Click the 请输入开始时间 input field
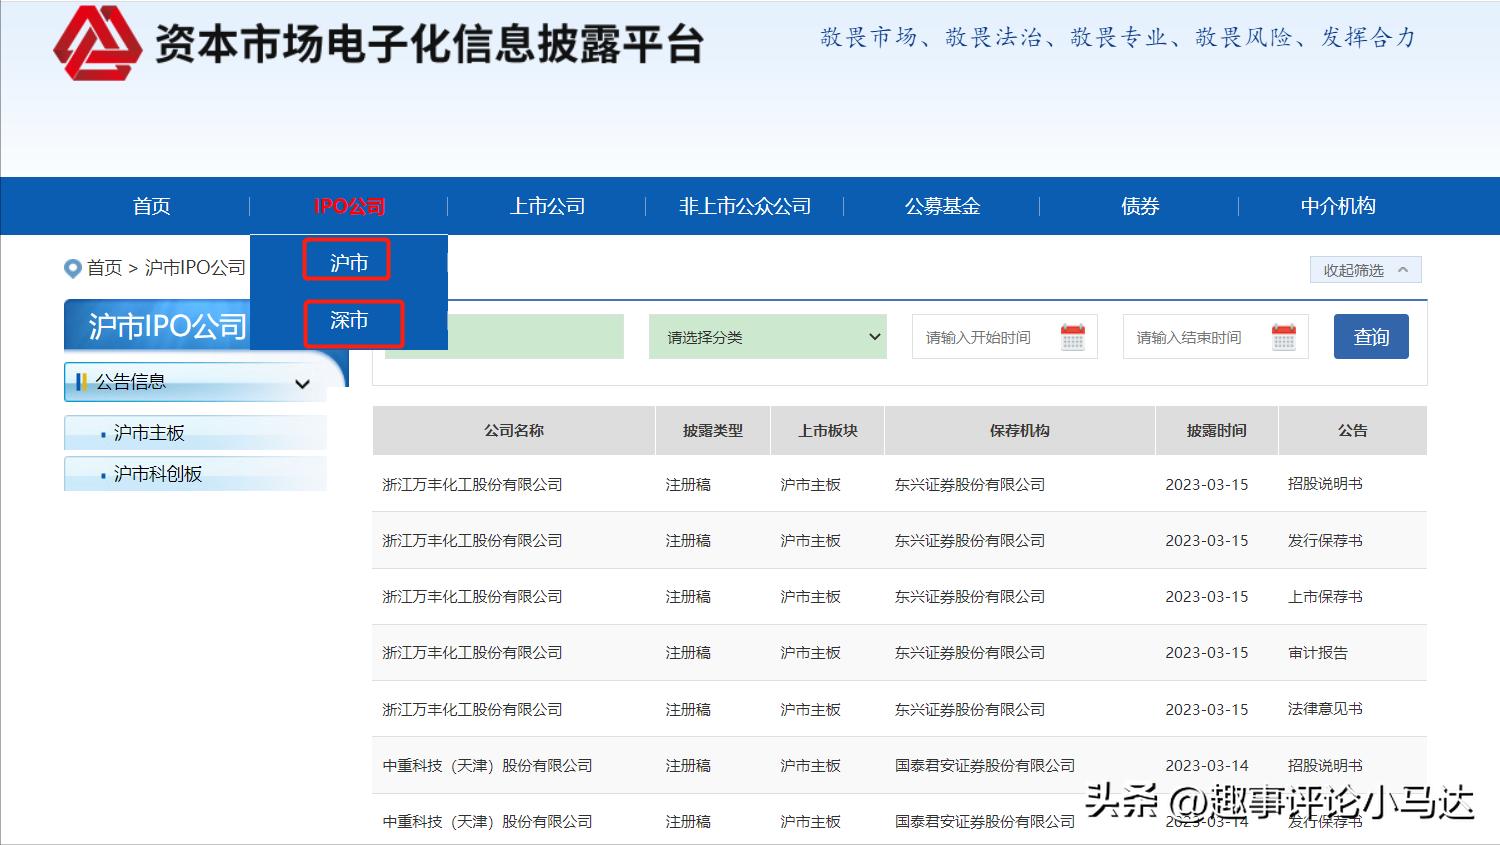Screen dimensions: 1500x845 coord(980,337)
